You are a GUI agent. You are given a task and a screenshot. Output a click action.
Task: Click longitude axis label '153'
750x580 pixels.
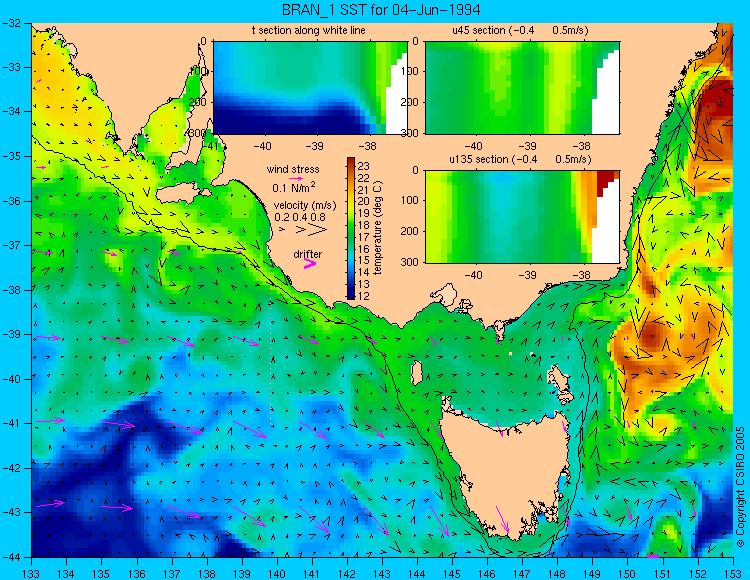(733, 573)
